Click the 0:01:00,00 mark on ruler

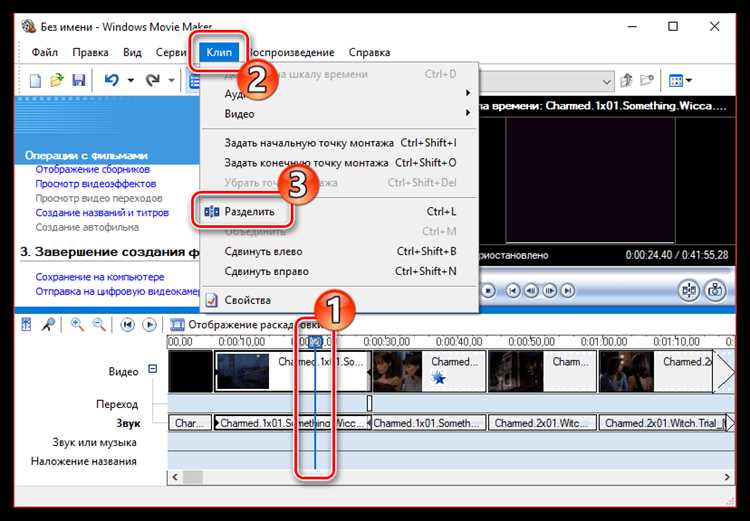coord(603,342)
